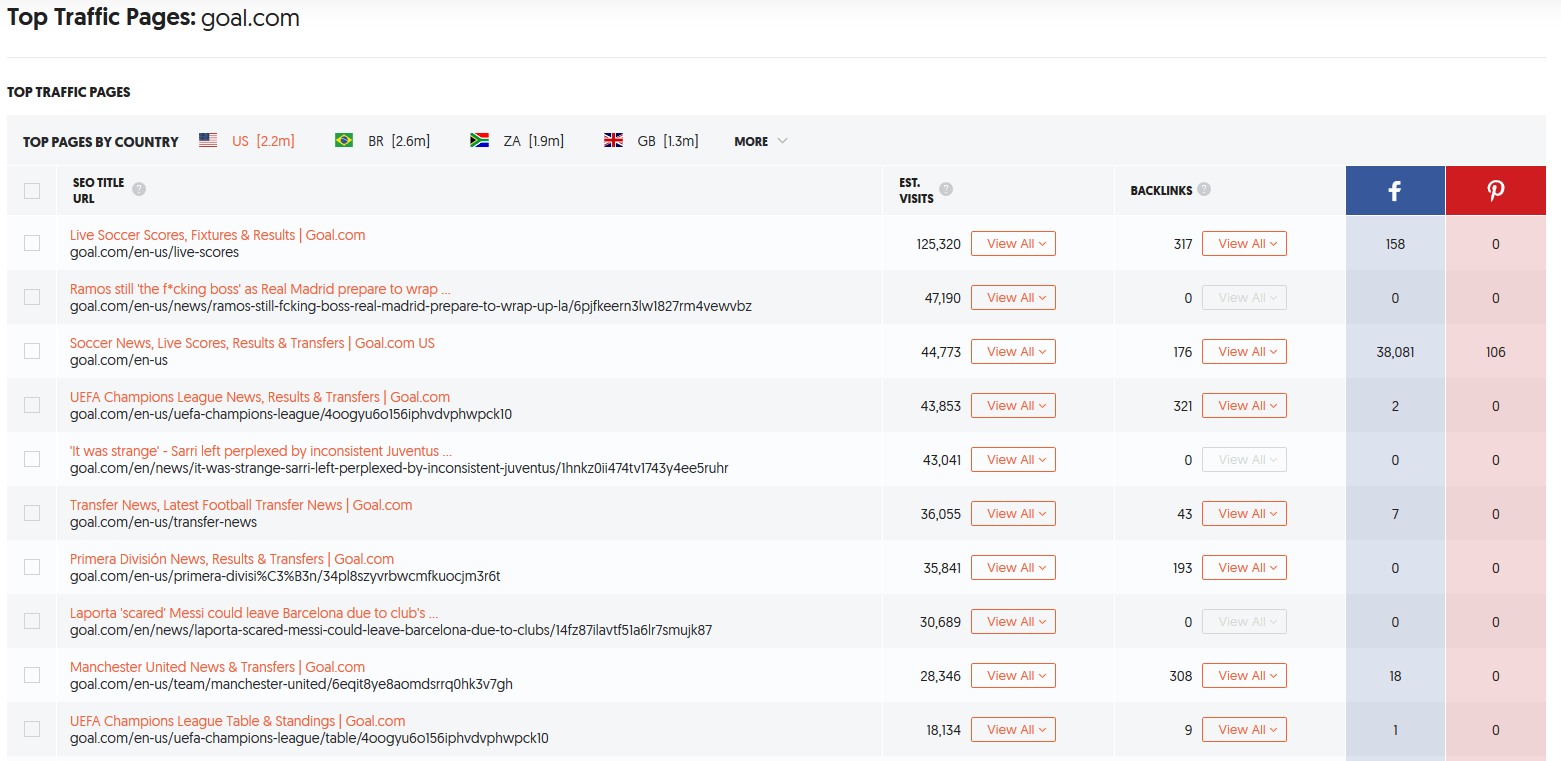
Task: Check the Primera División News row checkbox
Action: tap(32, 567)
